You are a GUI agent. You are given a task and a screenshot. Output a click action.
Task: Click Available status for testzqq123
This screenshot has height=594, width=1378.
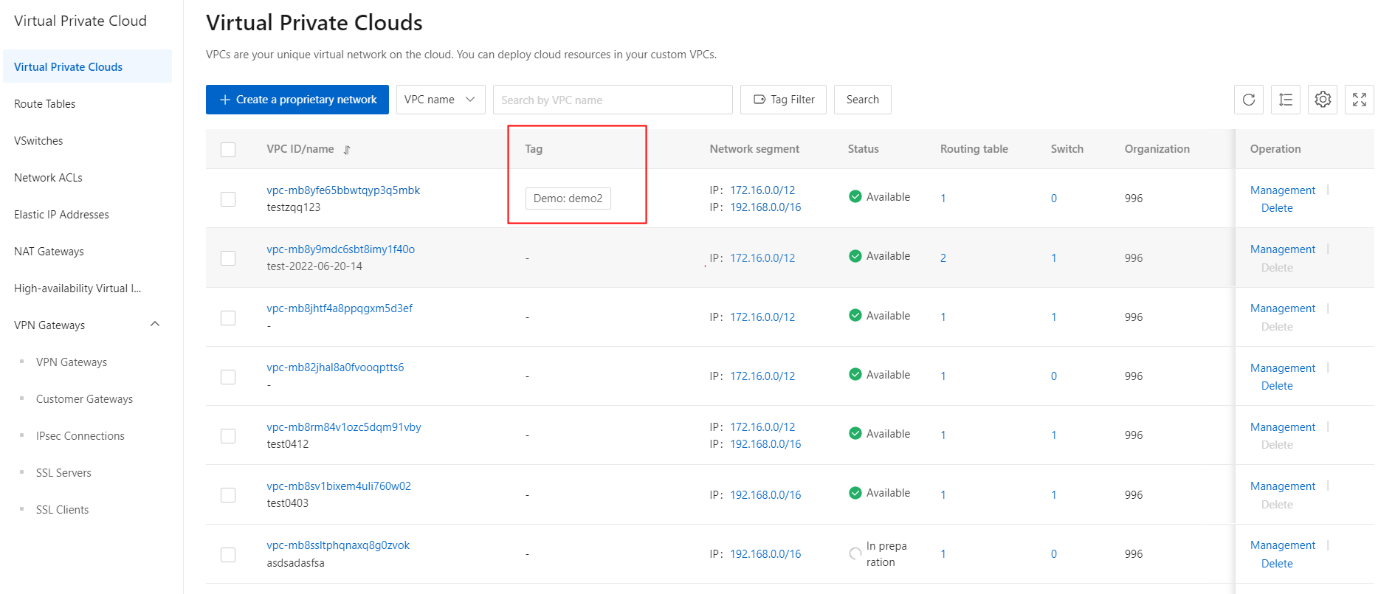point(879,197)
